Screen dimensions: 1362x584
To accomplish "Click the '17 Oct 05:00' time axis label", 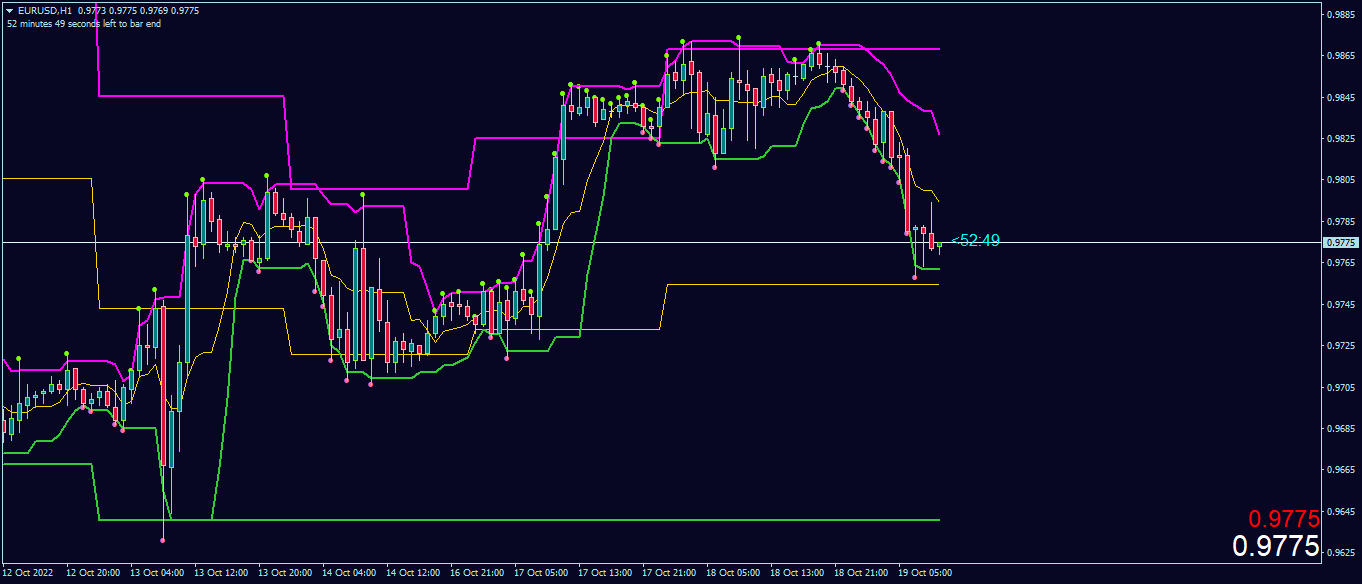I will coord(541,574).
